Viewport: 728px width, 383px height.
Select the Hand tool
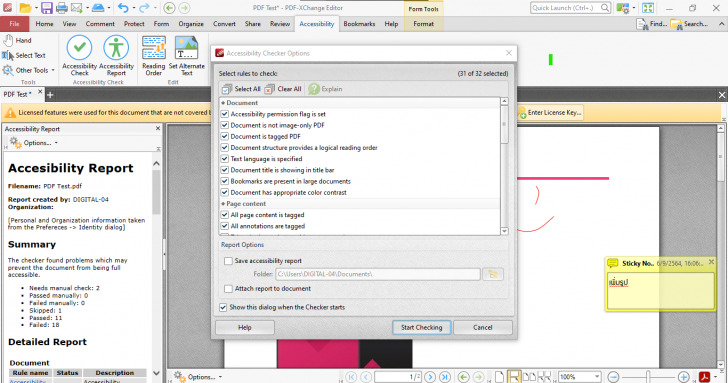(18, 40)
